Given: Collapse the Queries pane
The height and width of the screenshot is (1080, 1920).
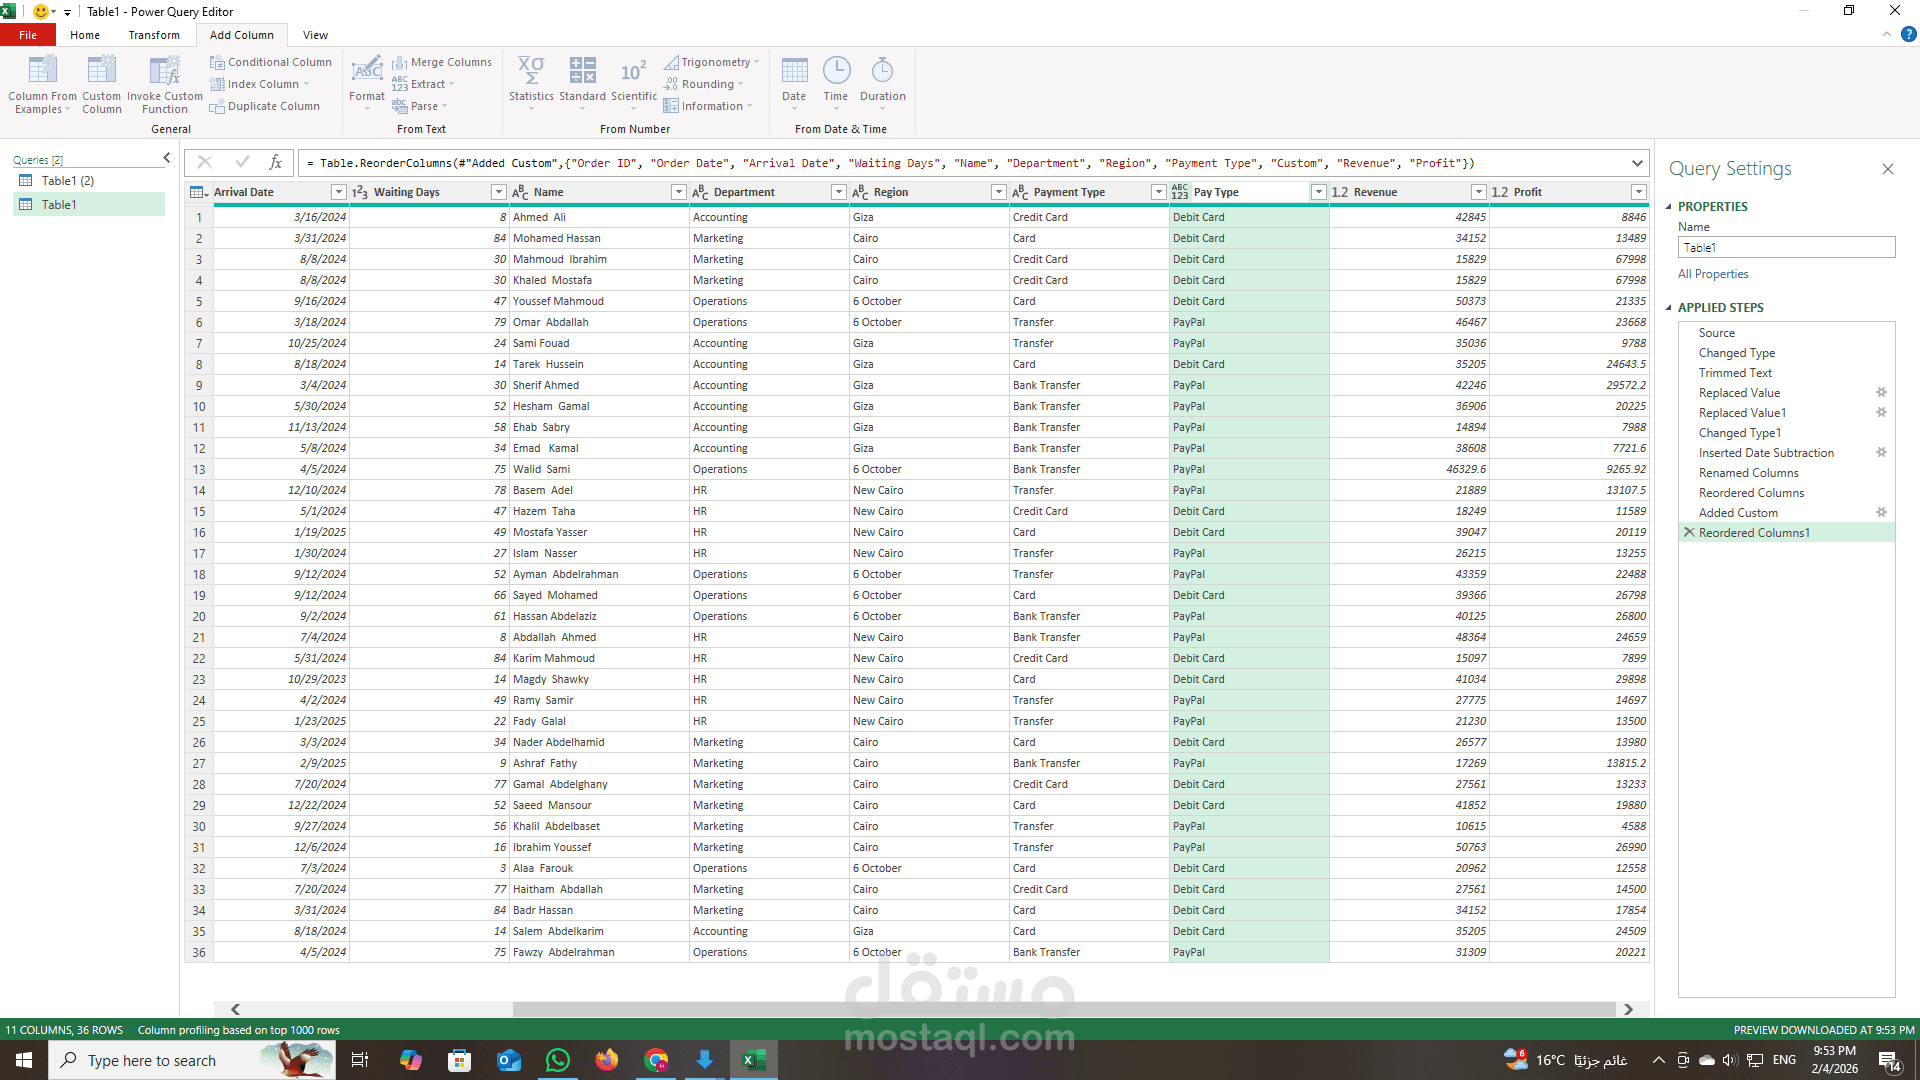Looking at the screenshot, I should [167, 158].
